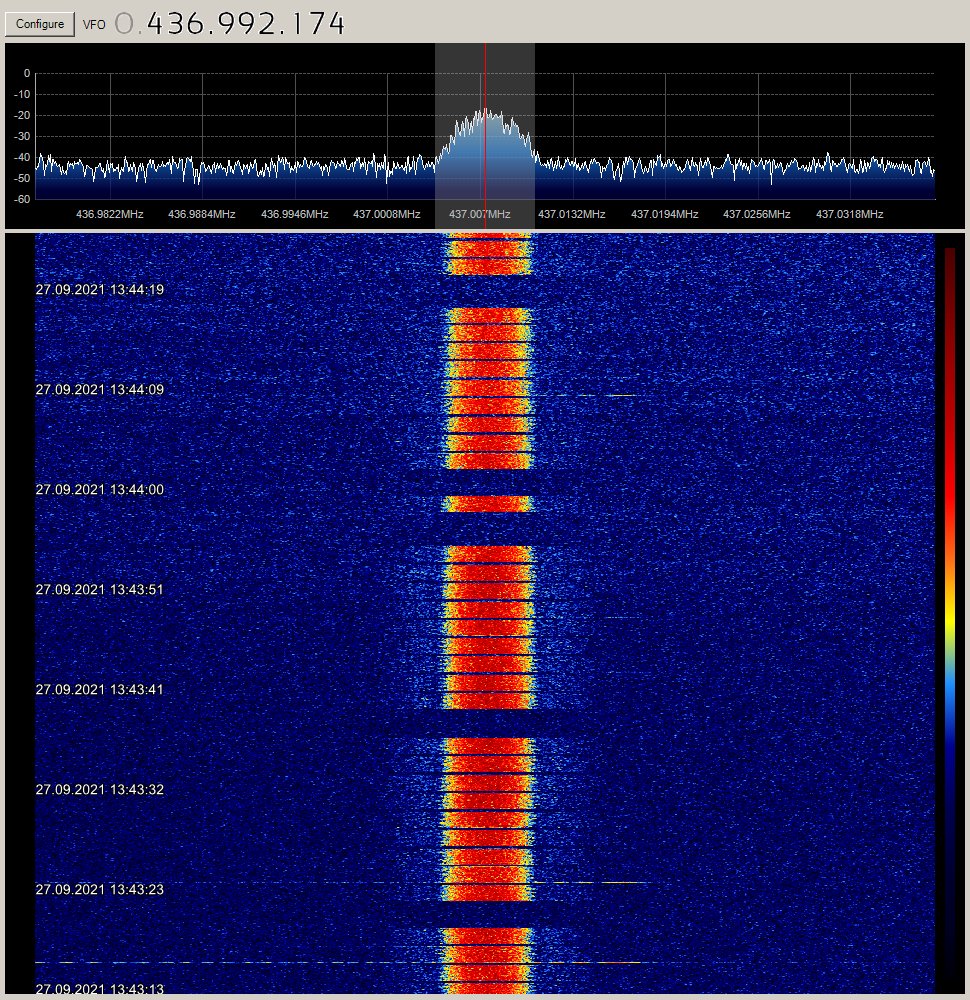The width and height of the screenshot is (970, 1000).
Task: Click the 13:43:51 waterfall timestamp
Action: tap(99, 590)
